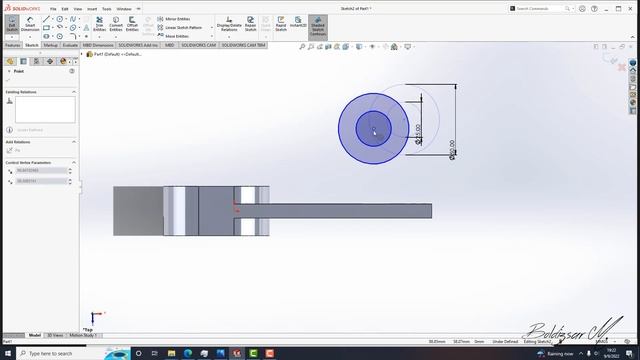
Task: Select the Corner Rectangle tool
Action: (x=46, y=28)
